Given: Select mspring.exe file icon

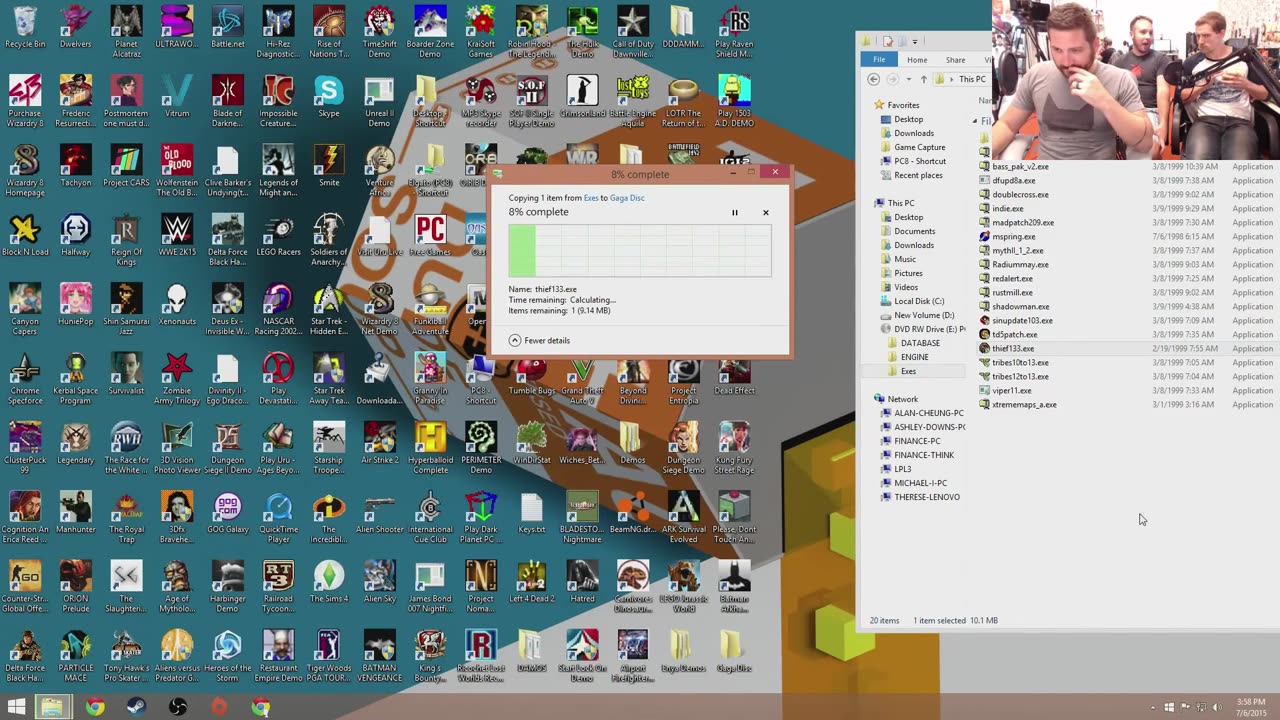Looking at the screenshot, I should pos(984,237).
